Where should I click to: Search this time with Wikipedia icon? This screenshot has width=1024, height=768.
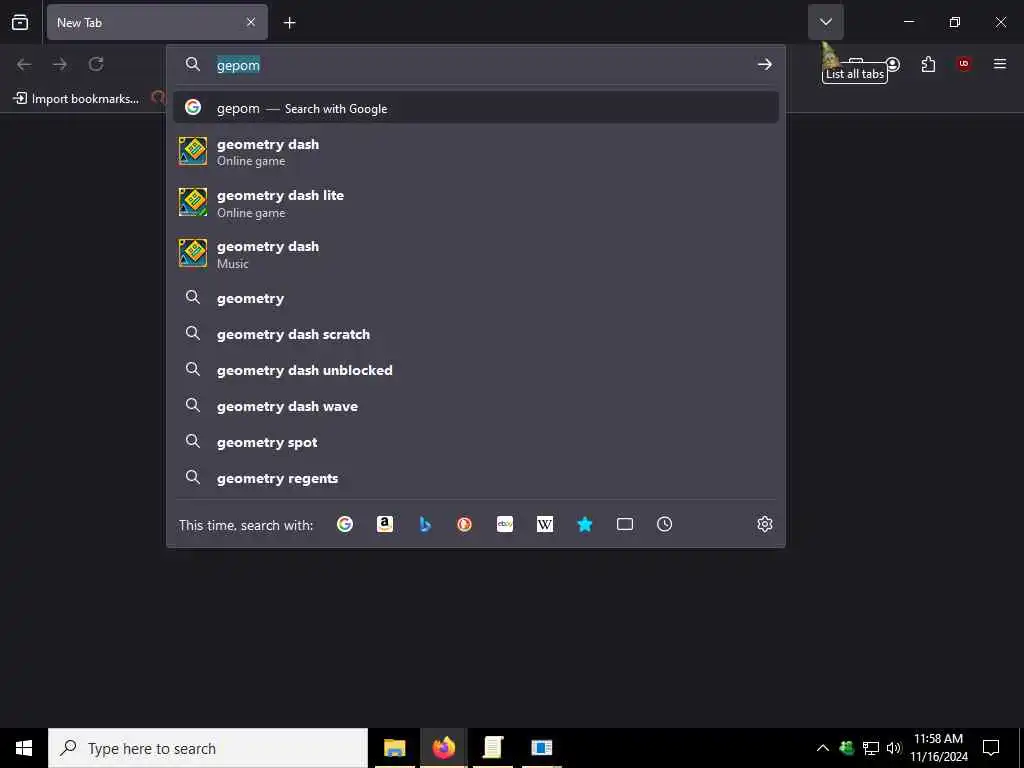point(545,524)
